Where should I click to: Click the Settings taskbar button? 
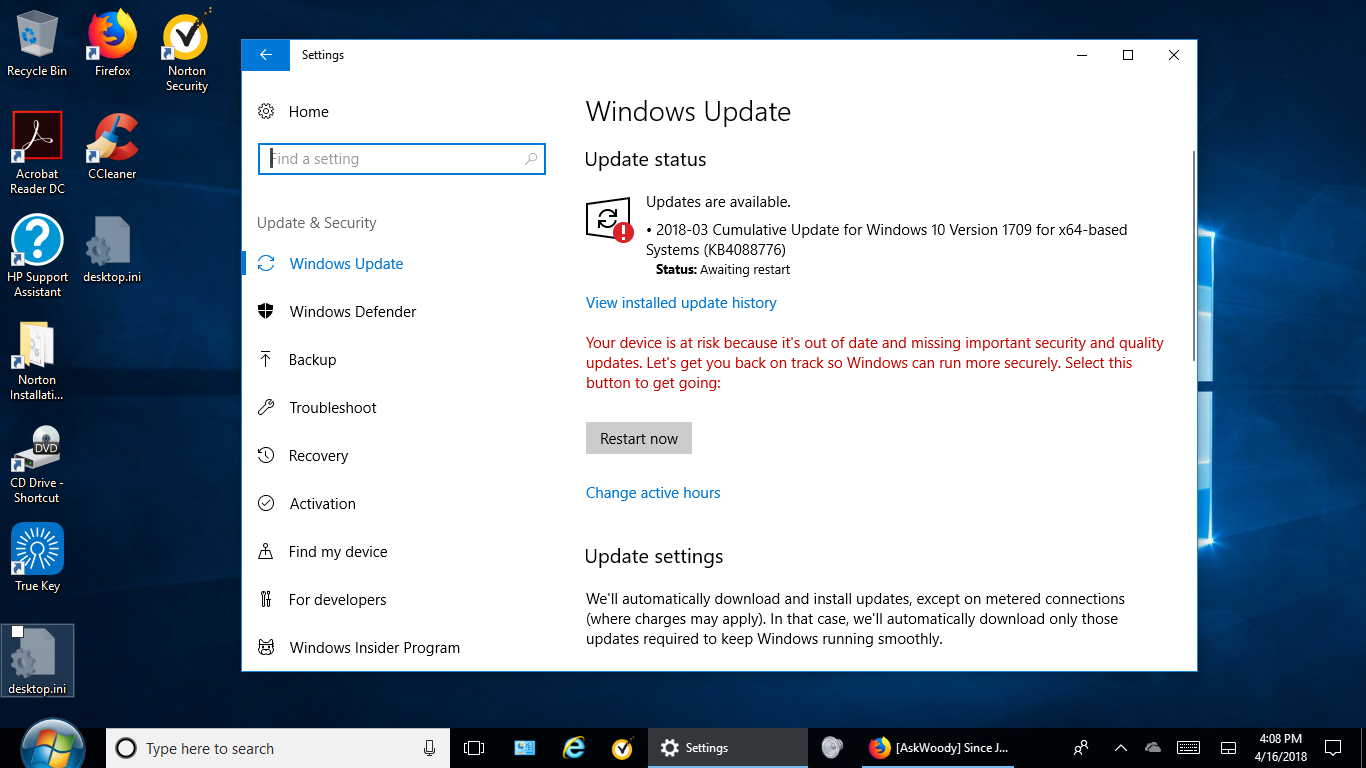tap(728, 748)
